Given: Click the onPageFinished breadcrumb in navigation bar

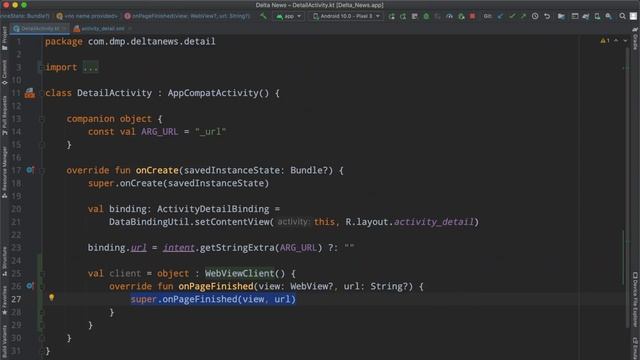Looking at the screenshot, I should coord(187,16).
